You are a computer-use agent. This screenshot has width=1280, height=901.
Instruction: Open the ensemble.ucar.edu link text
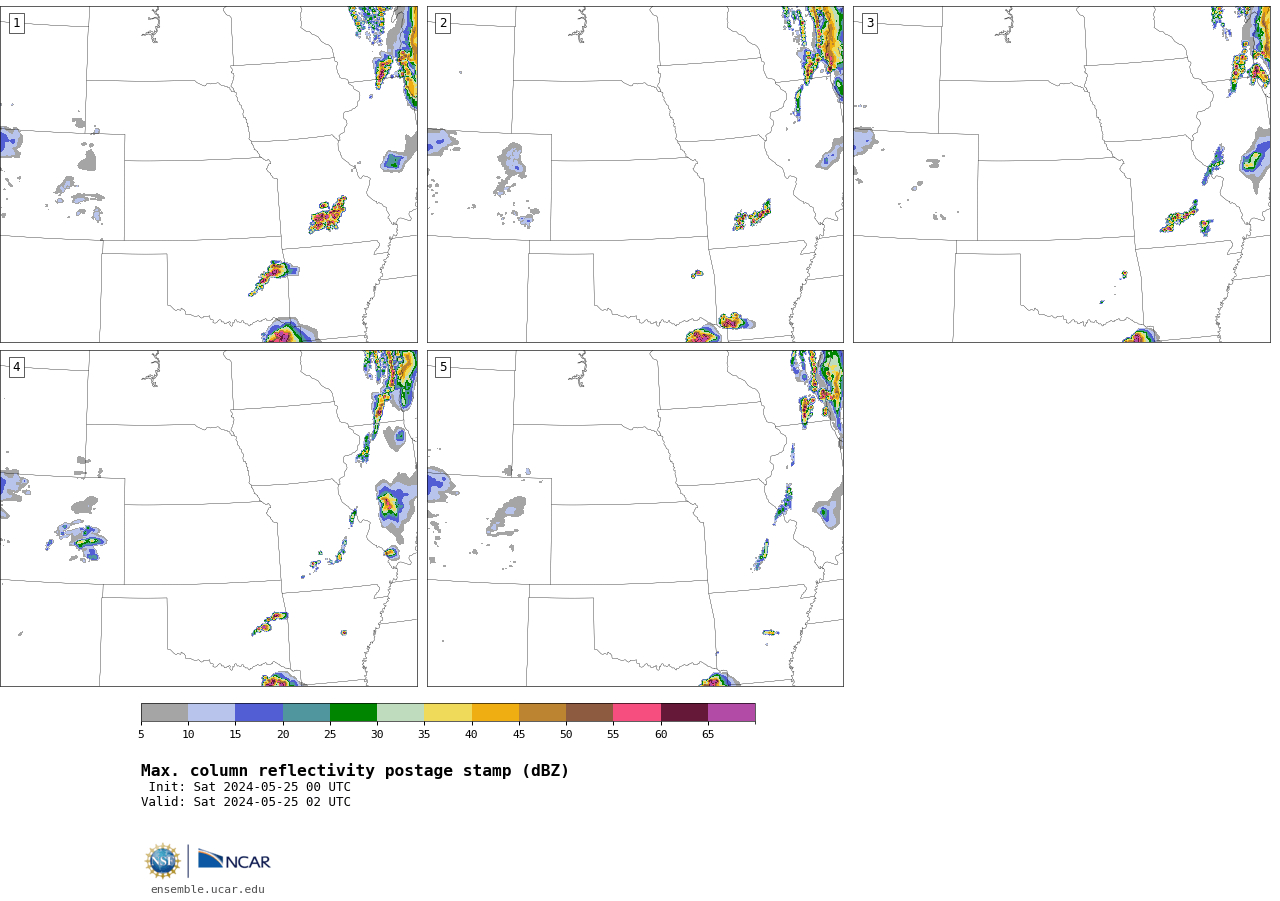tap(208, 889)
